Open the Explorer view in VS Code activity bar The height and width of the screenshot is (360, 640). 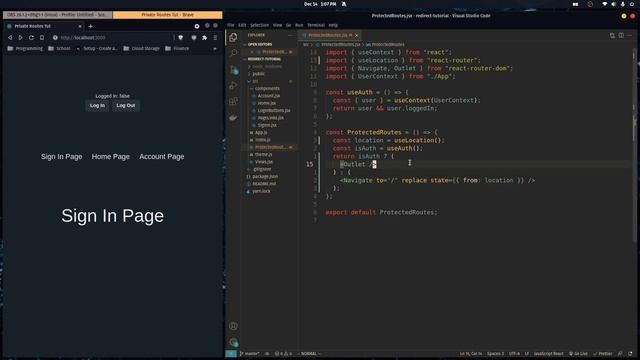233,37
